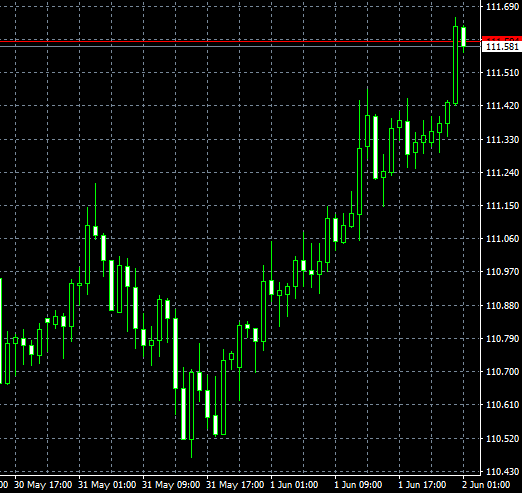The height and width of the screenshot is (493, 523).
Task: Click the 30 May 17:00 time label
Action: coord(43,485)
